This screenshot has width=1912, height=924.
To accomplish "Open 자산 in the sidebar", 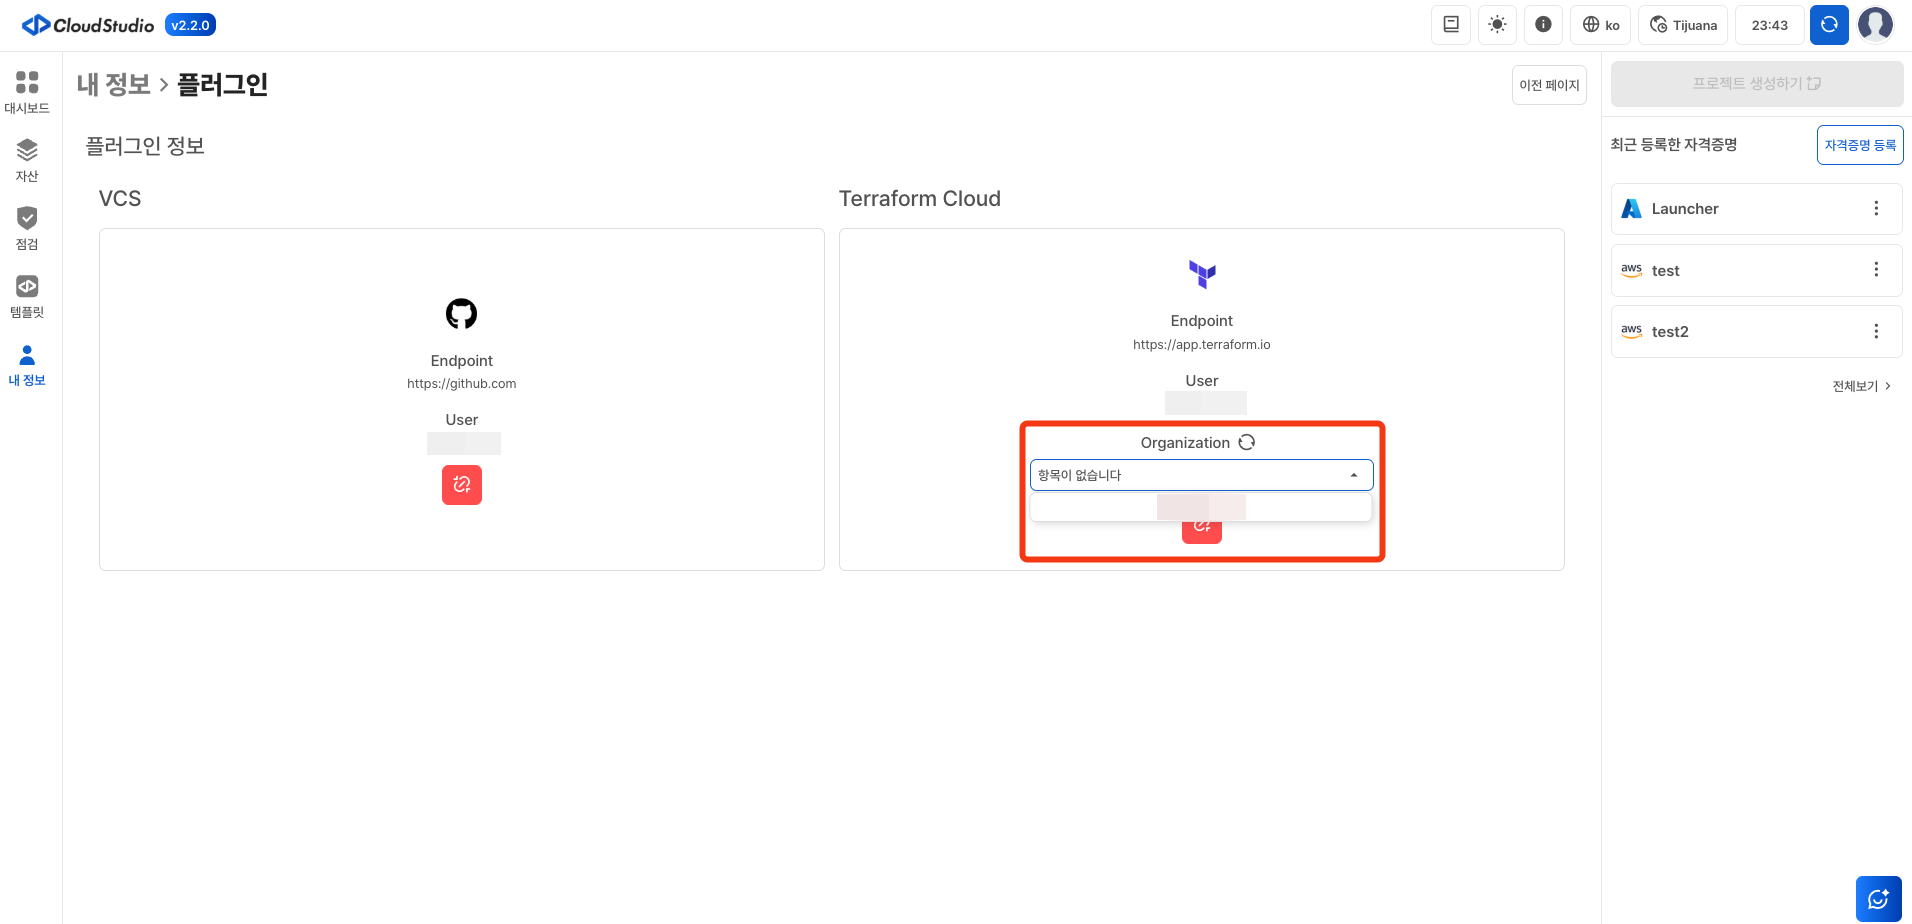I will [x=27, y=160].
